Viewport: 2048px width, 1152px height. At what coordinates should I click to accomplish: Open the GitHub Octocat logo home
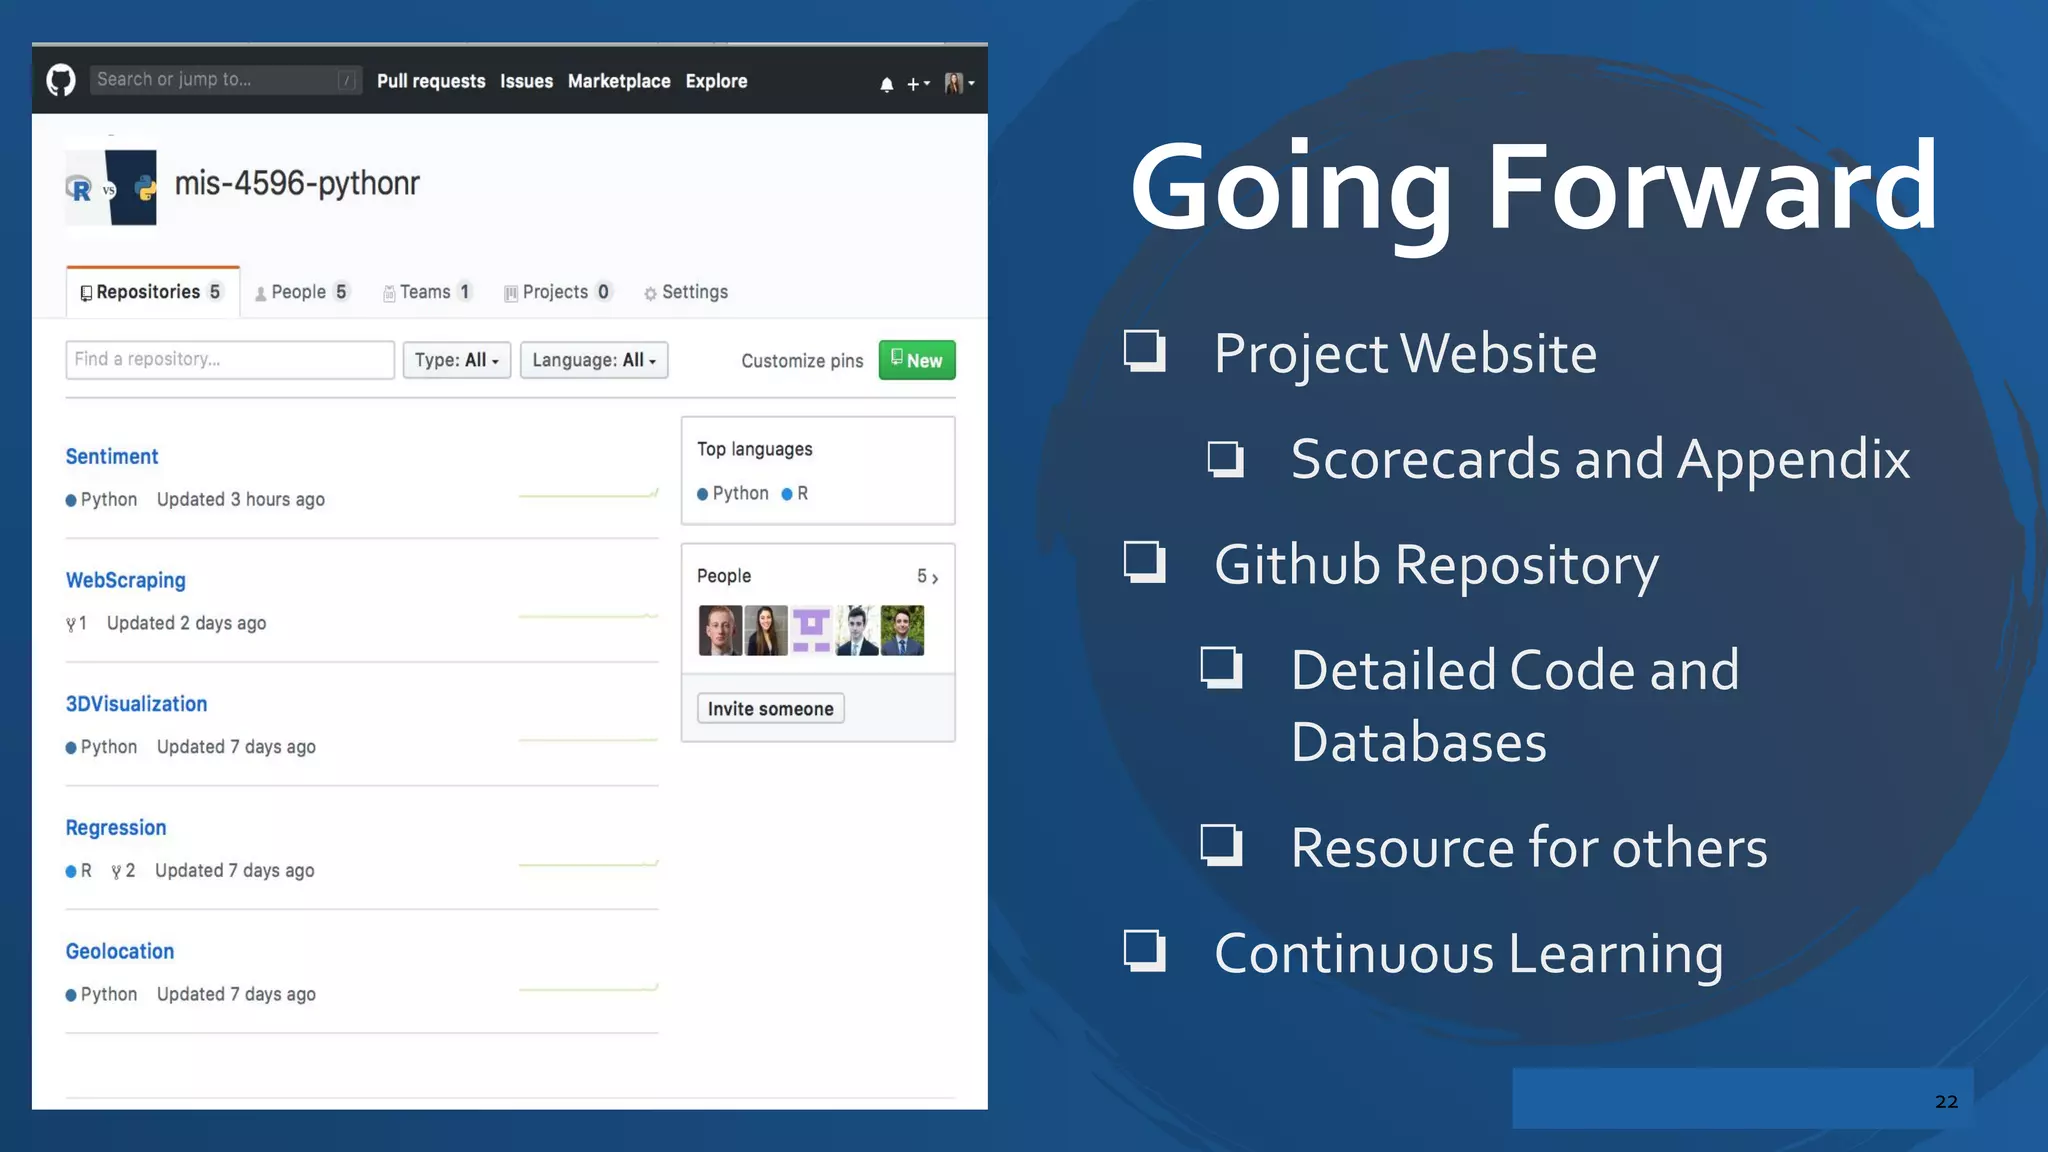tap(61, 80)
